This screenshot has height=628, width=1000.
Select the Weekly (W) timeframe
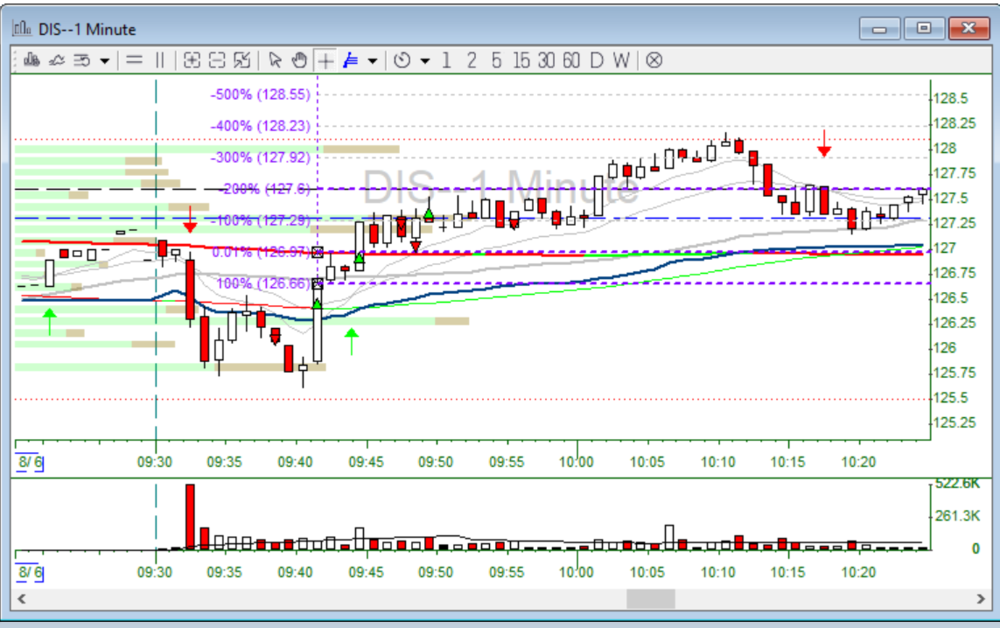coord(621,60)
